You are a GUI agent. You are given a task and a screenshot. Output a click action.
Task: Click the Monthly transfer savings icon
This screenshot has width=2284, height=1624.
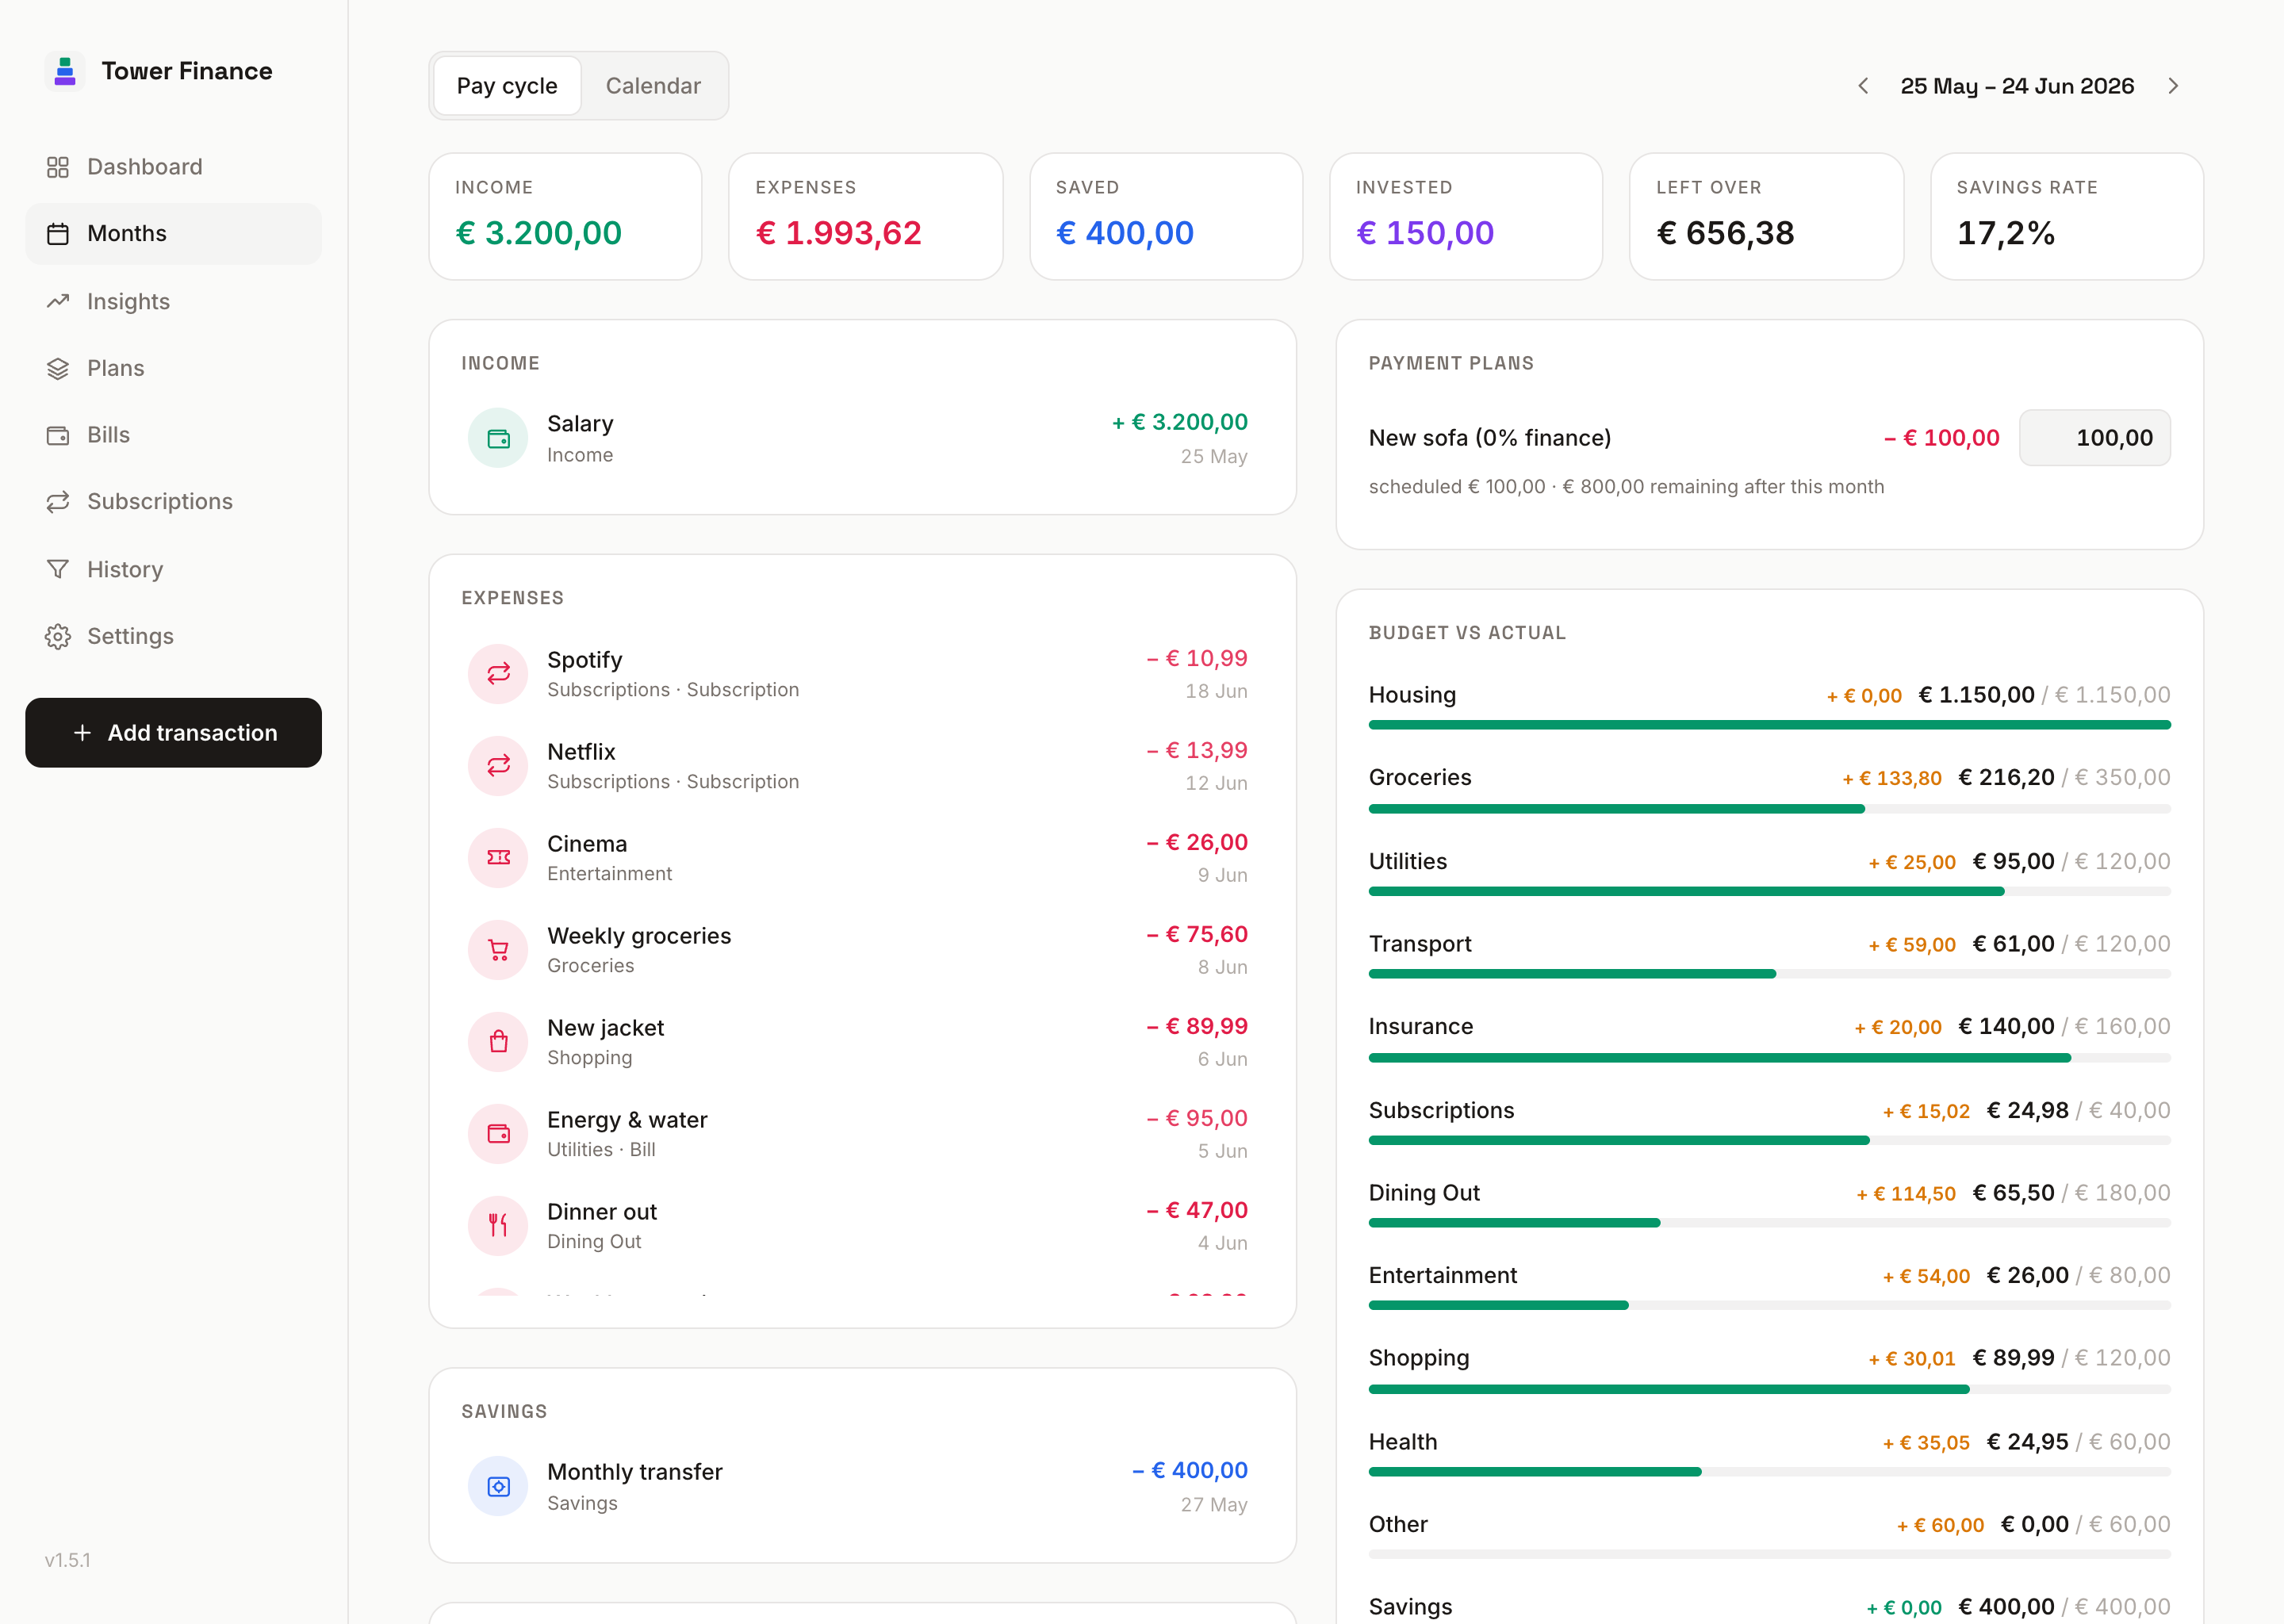coord(498,1487)
